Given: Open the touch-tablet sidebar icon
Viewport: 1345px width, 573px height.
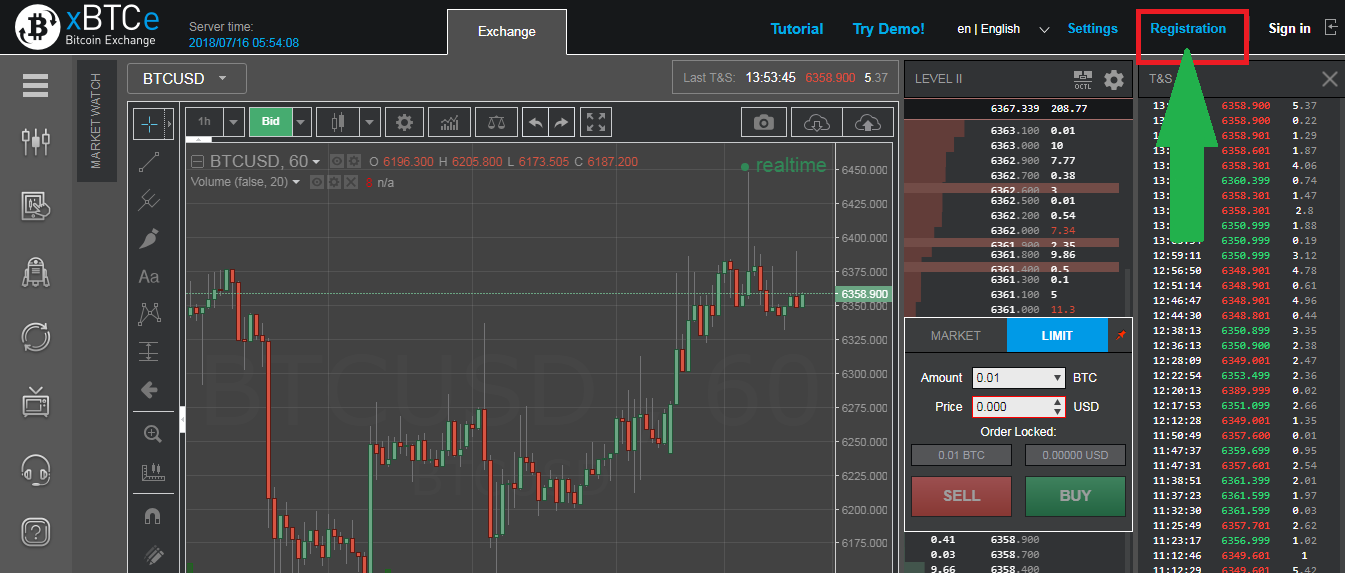Looking at the screenshot, I should pyautogui.click(x=36, y=207).
